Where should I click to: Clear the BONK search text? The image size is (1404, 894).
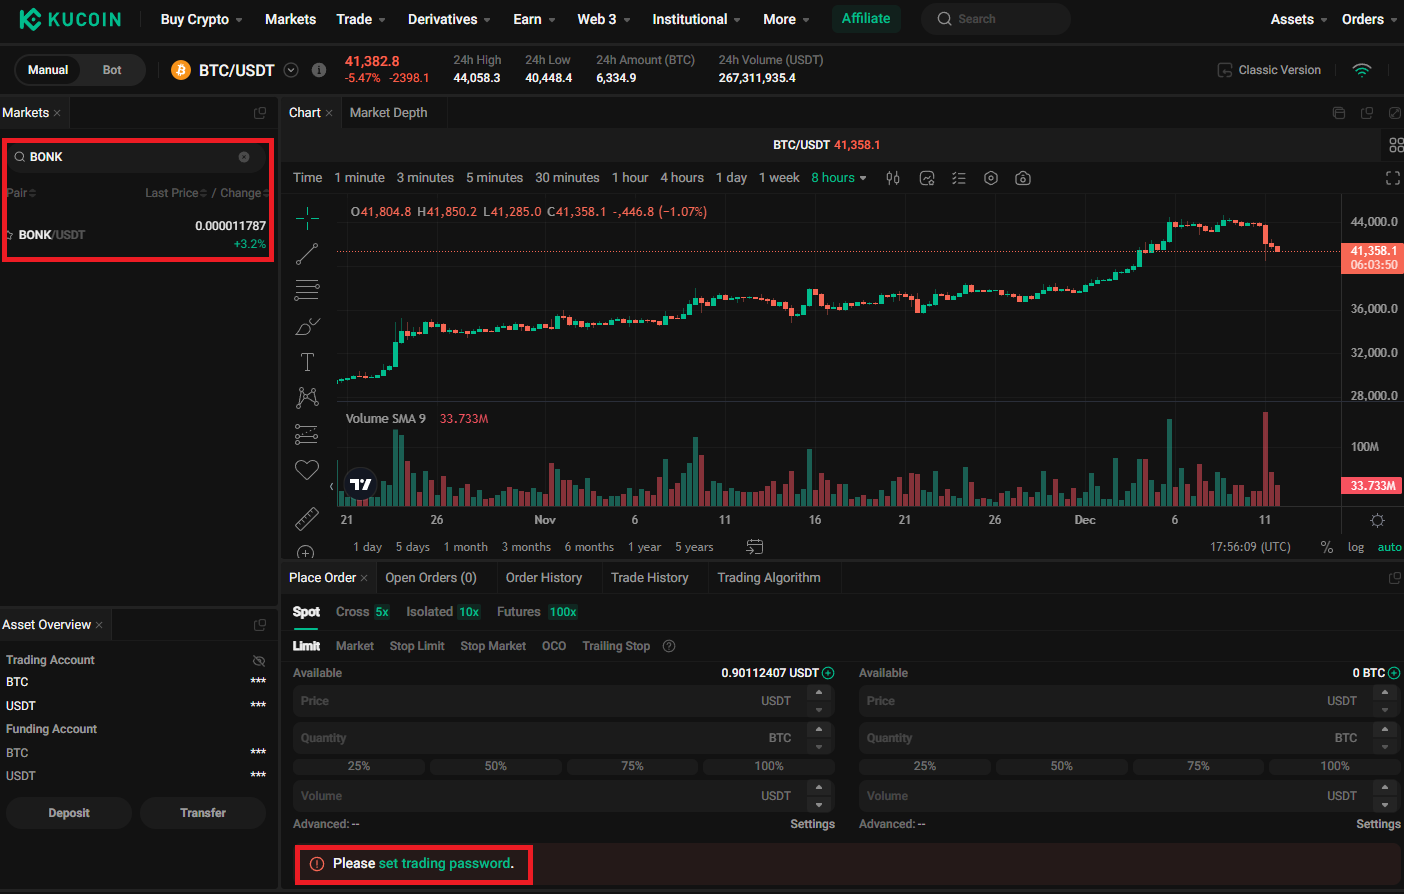(x=244, y=157)
